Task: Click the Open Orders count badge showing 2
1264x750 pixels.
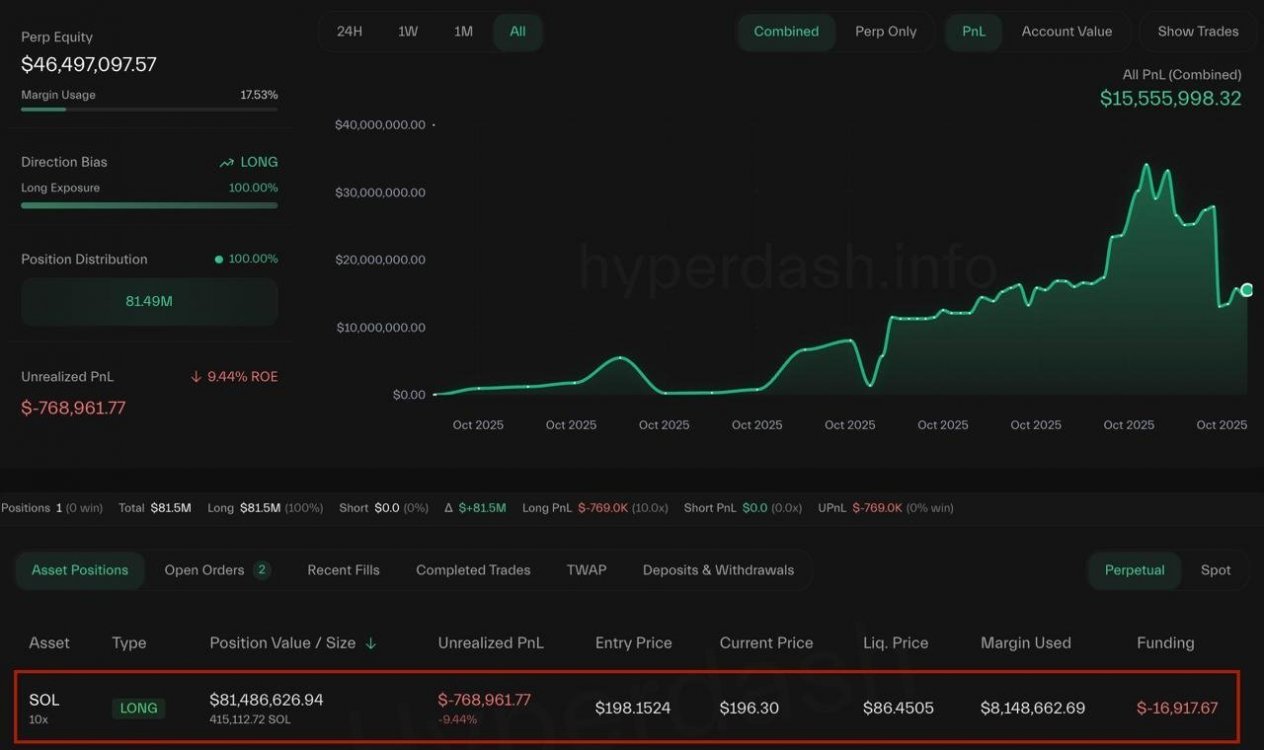Action: [x=262, y=570]
